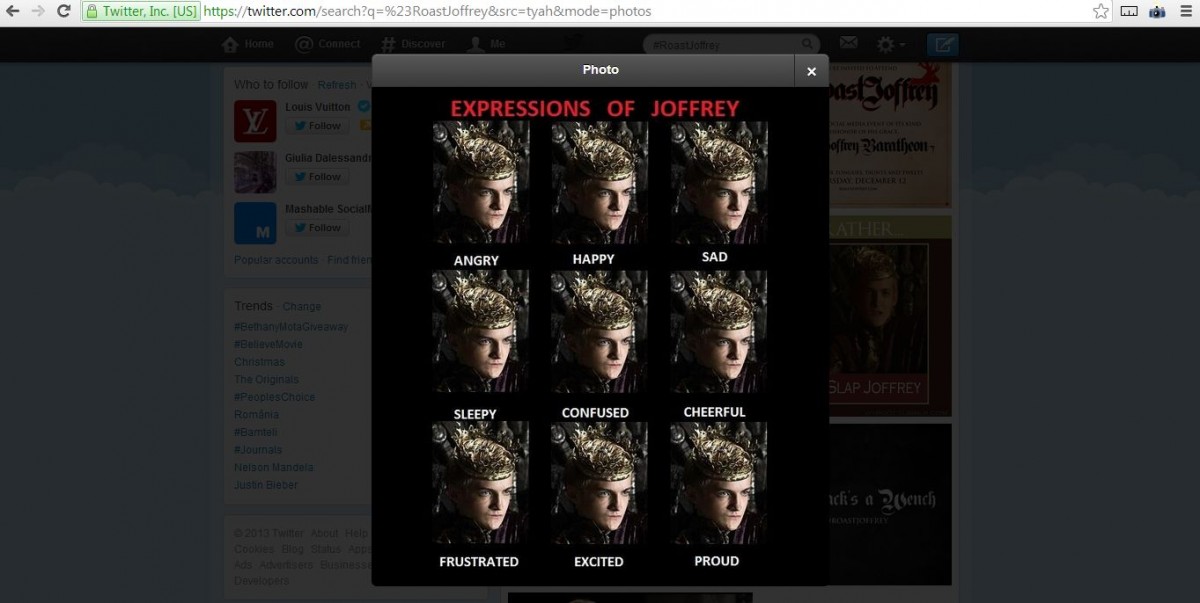Click Refresh in Who to follow
Image resolution: width=1200 pixels, height=603 pixels.
pyautogui.click(x=337, y=85)
